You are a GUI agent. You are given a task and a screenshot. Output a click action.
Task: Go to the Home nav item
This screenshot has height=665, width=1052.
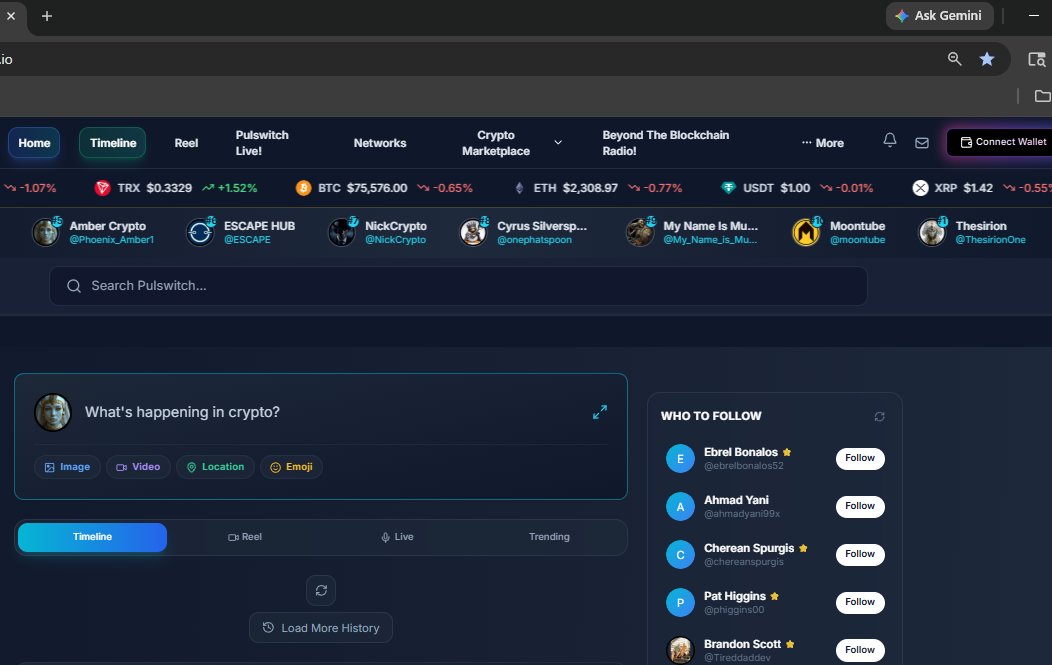click(34, 143)
